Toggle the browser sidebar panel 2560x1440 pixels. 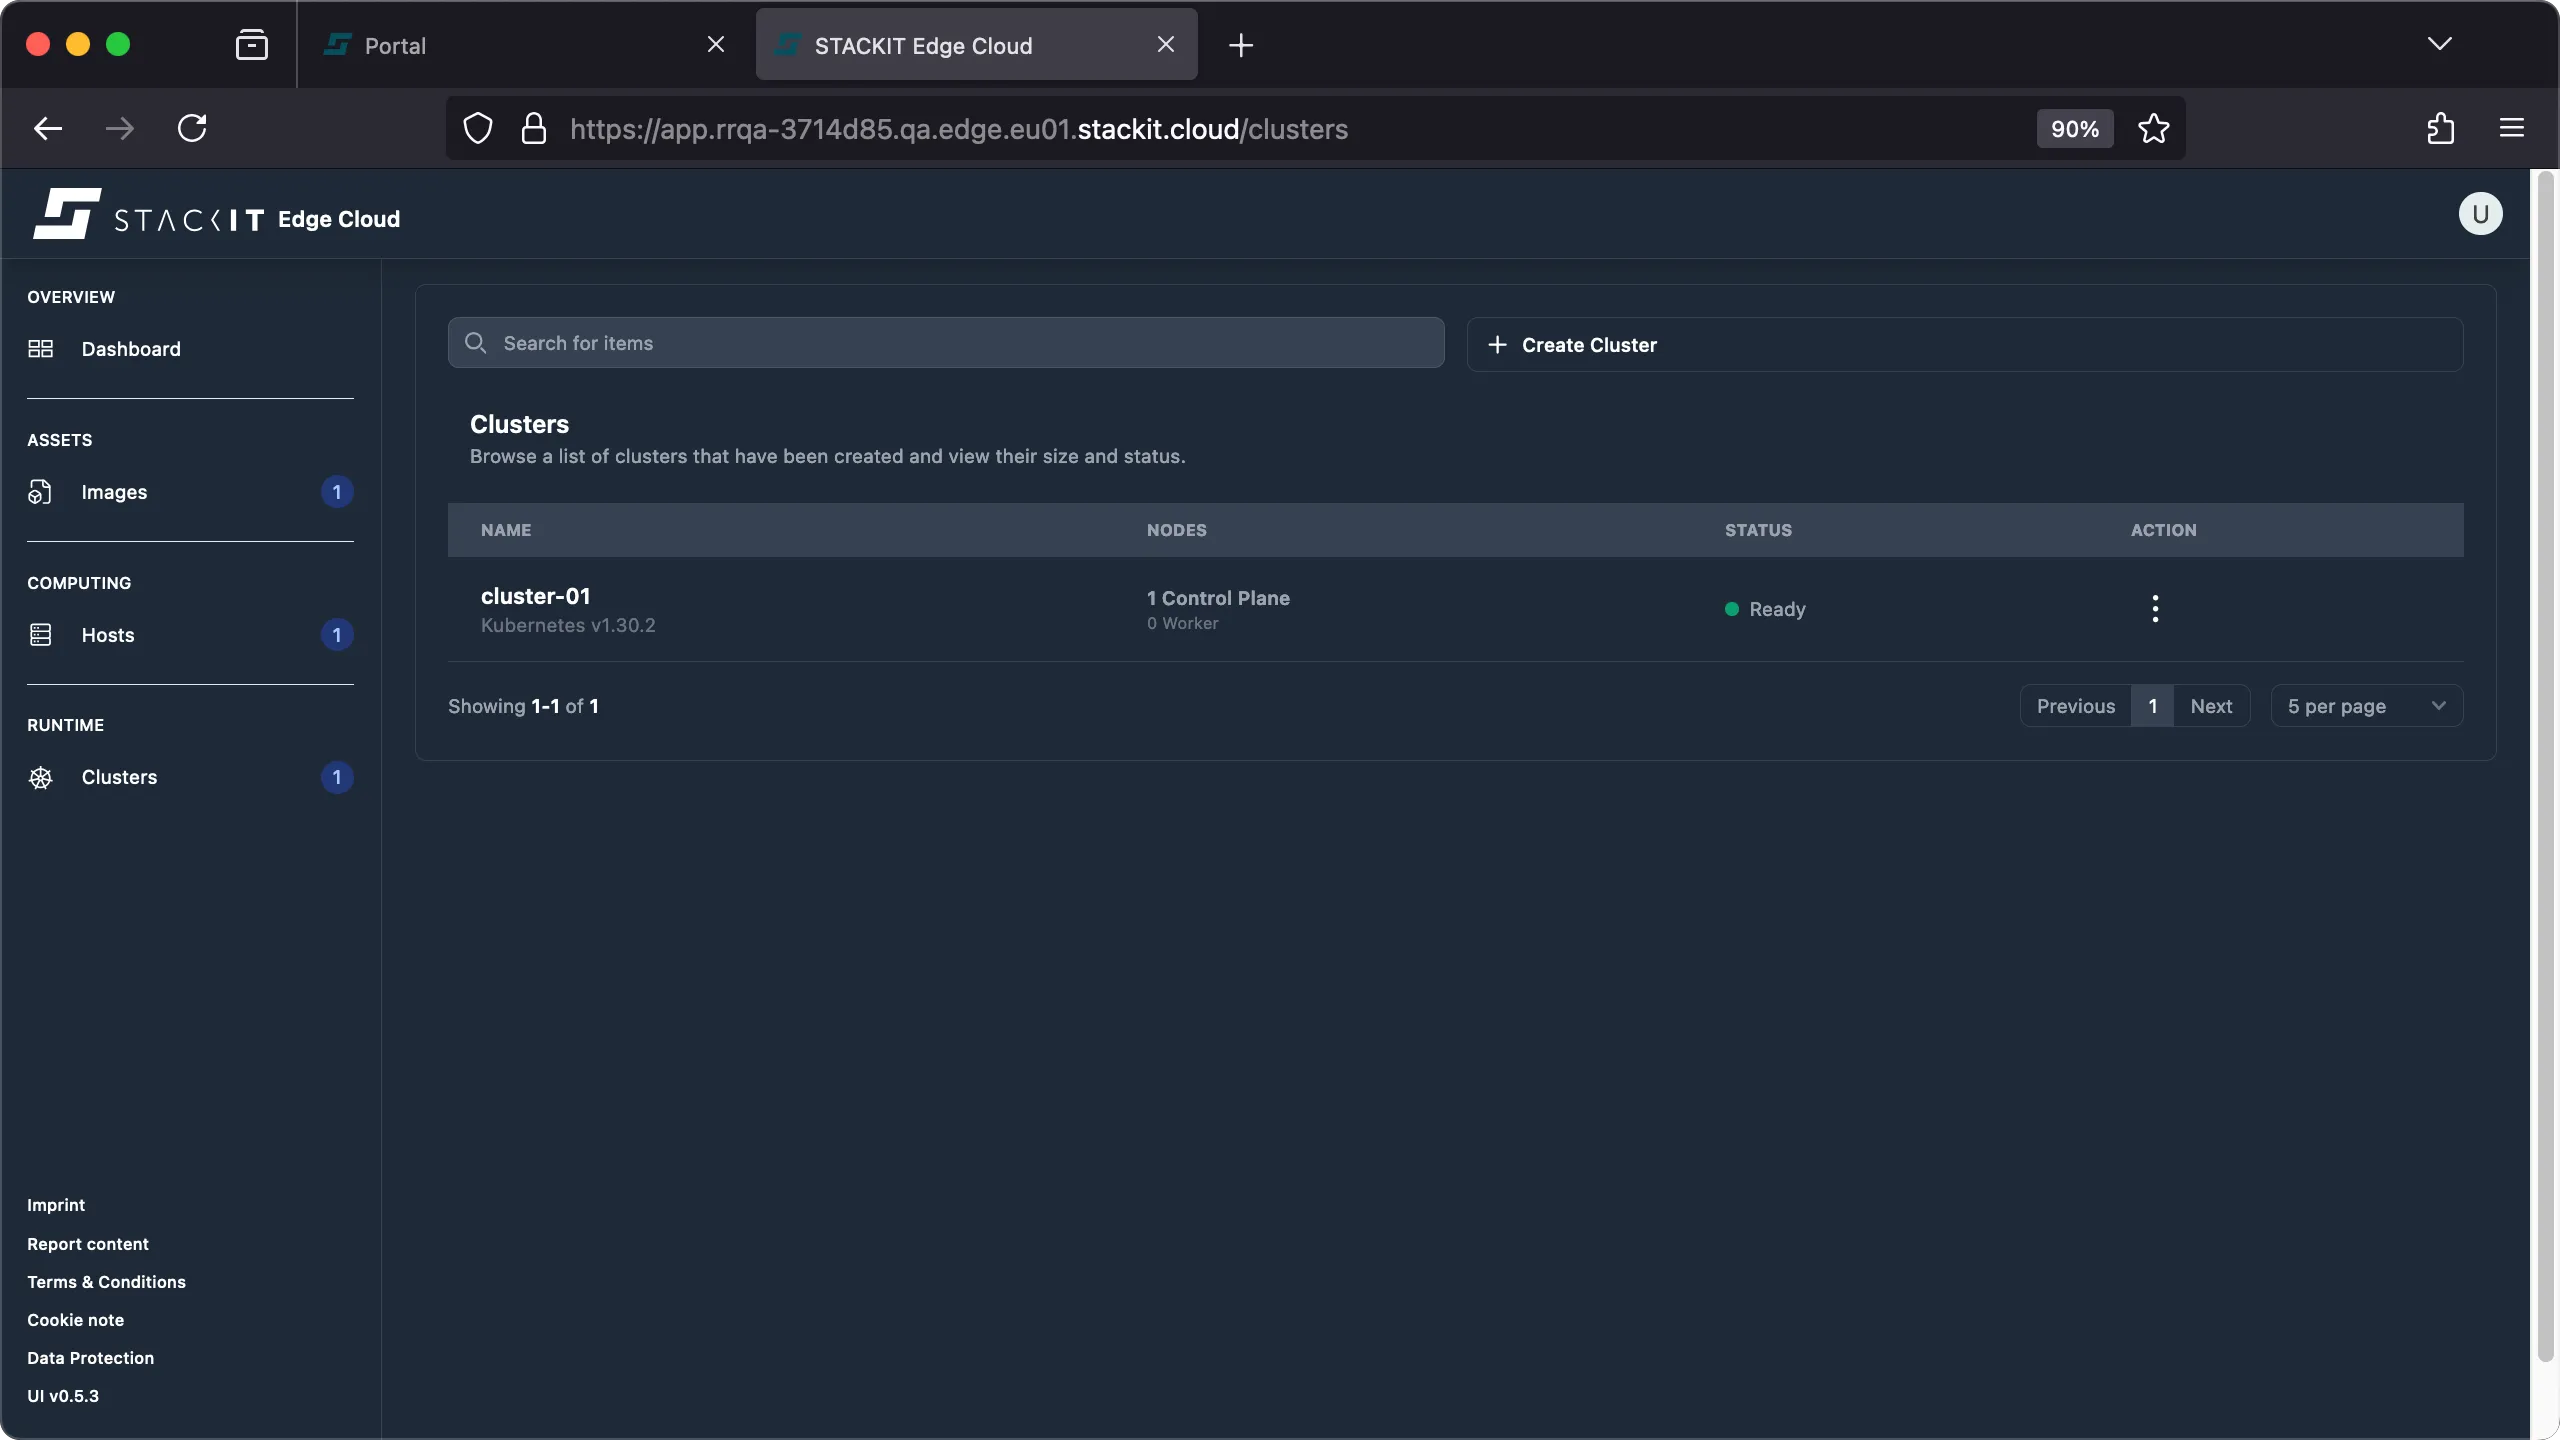pyautogui.click(x=251, y=44)
